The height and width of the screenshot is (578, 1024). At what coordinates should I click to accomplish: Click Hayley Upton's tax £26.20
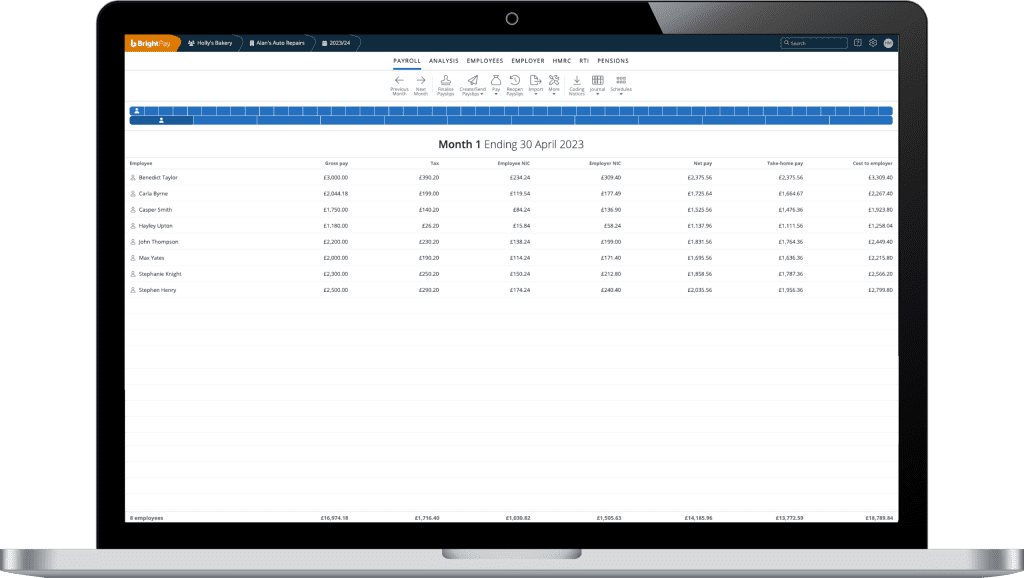tap(430, 226)
